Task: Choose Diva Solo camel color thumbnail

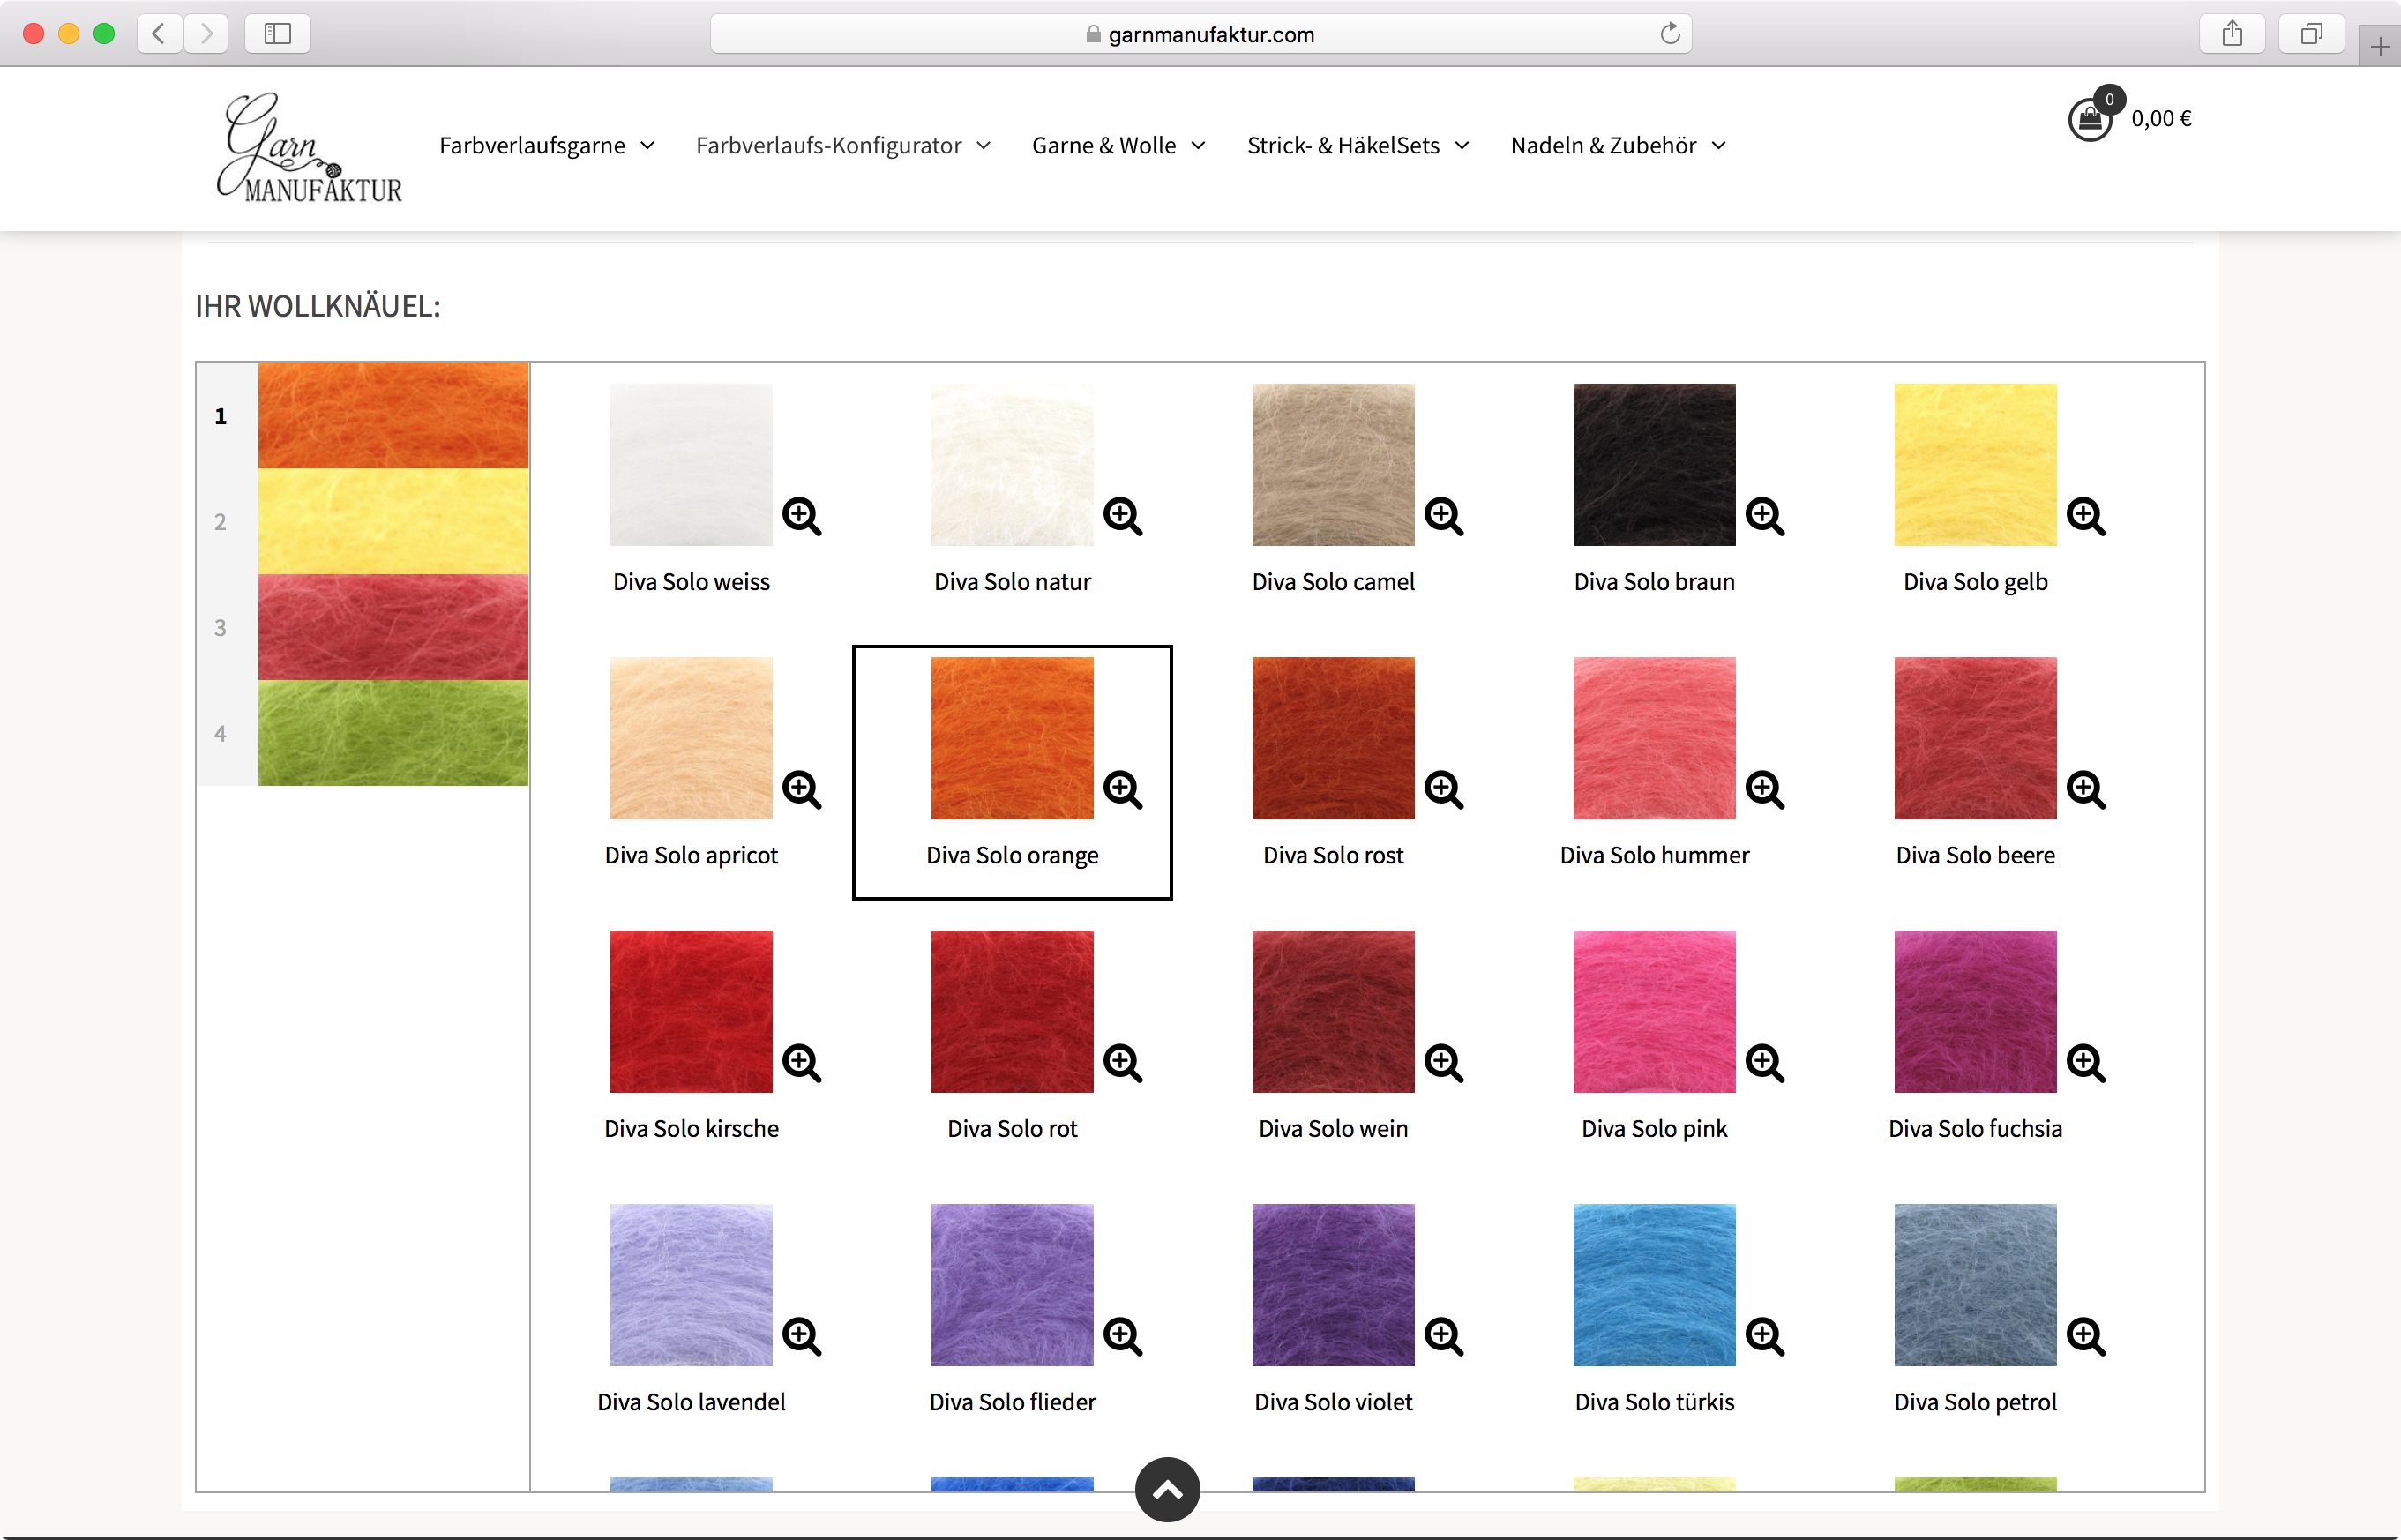Action: [1333, 465]
